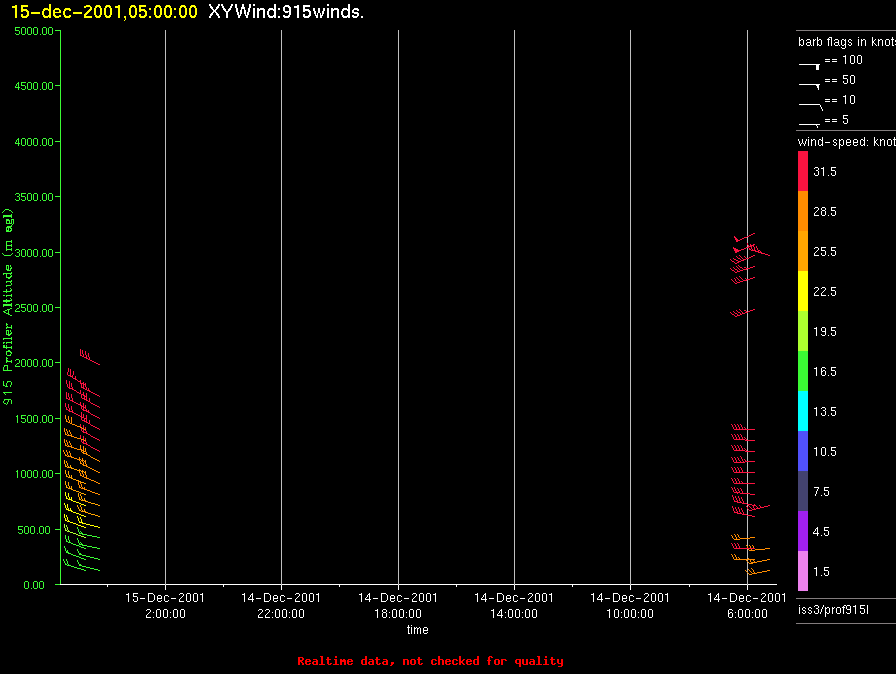Click the 15-Dec-2001 2:00:00 time label
Image resolution: width=896 pixels, height=674 pixels.
point(165,605)
